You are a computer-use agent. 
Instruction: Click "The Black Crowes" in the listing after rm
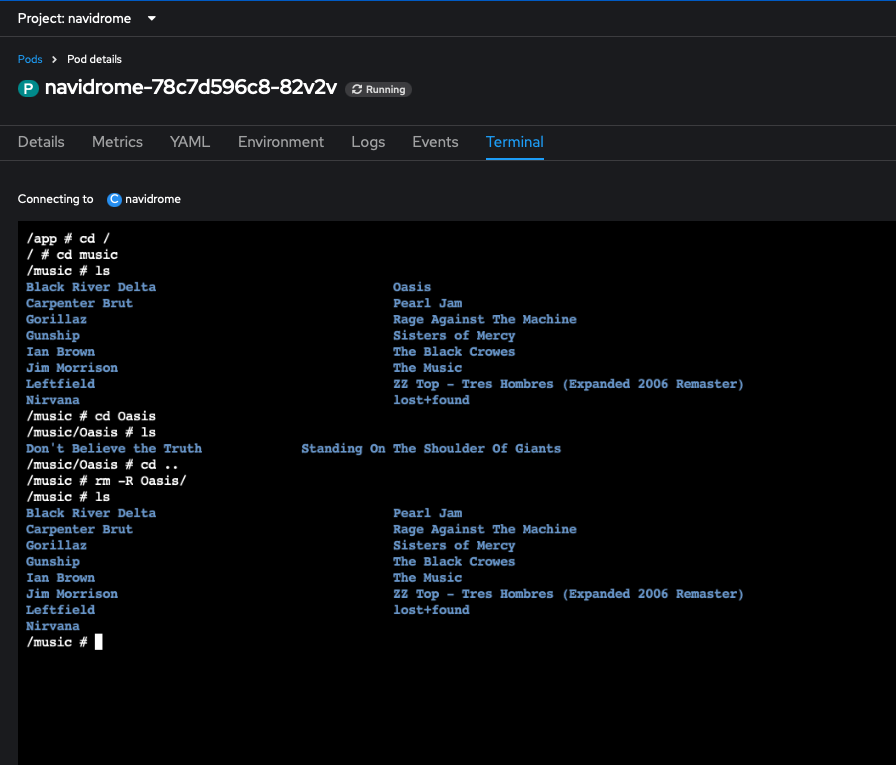click(x=454, y=562)
